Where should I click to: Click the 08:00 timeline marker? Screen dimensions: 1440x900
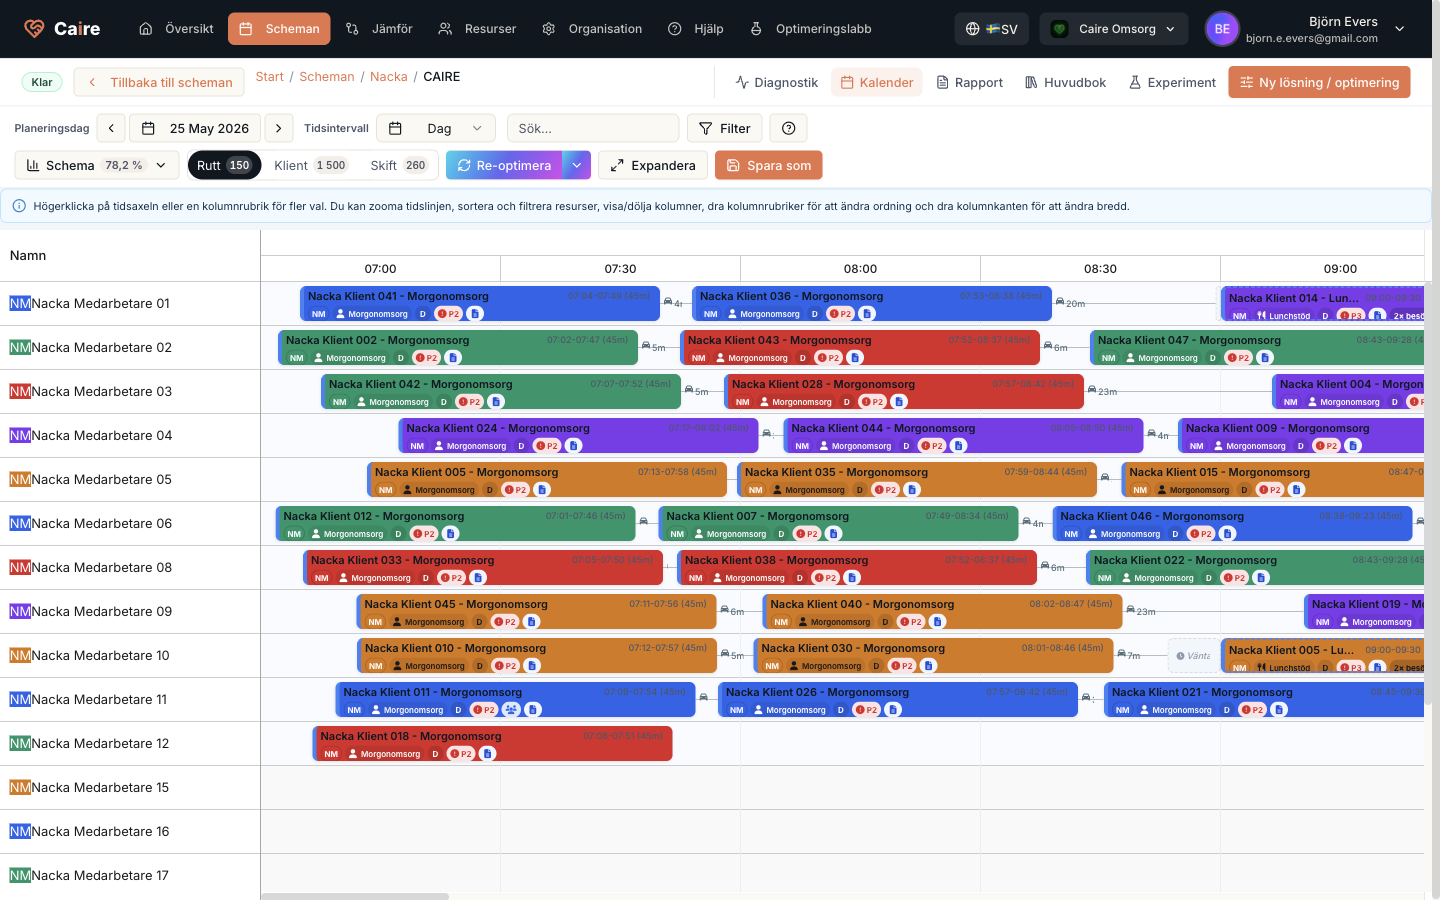point(860,268)
